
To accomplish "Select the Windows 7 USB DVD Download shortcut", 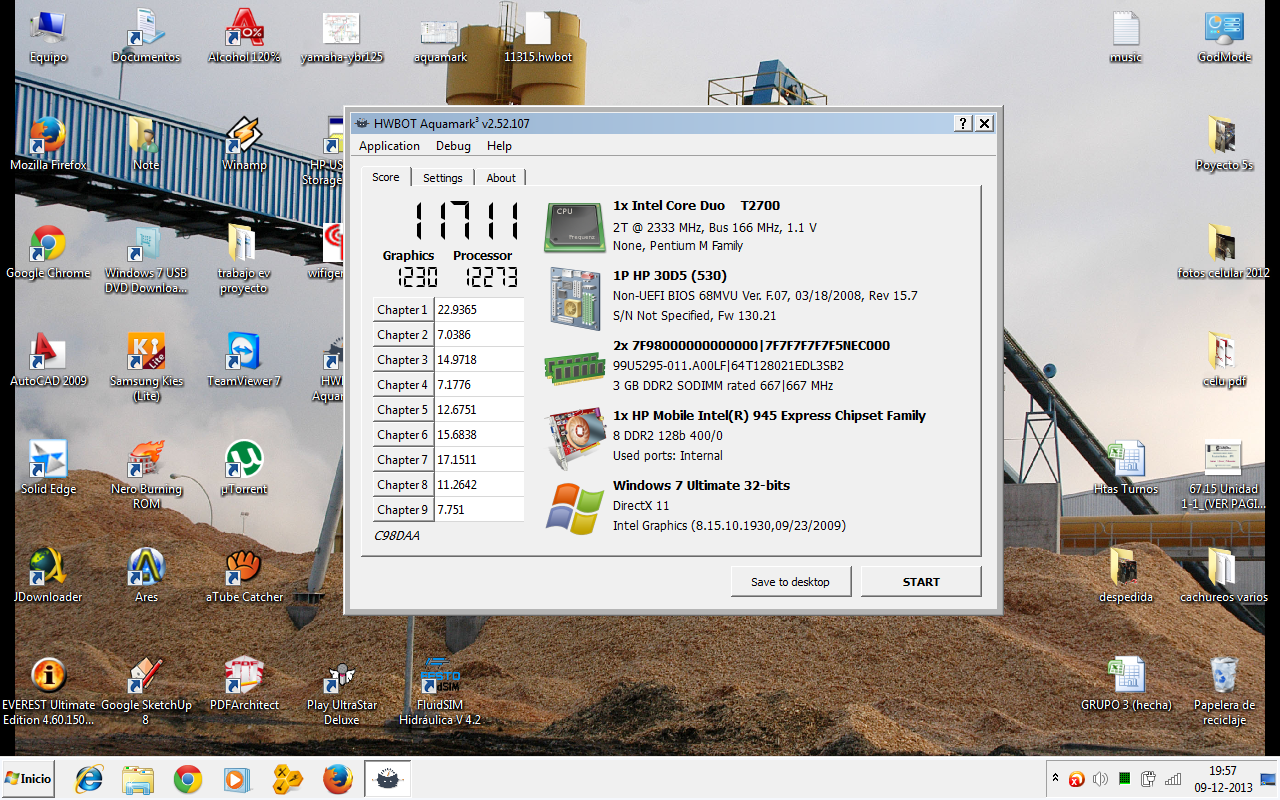I will pyautogui.click(x=146, y=260).
